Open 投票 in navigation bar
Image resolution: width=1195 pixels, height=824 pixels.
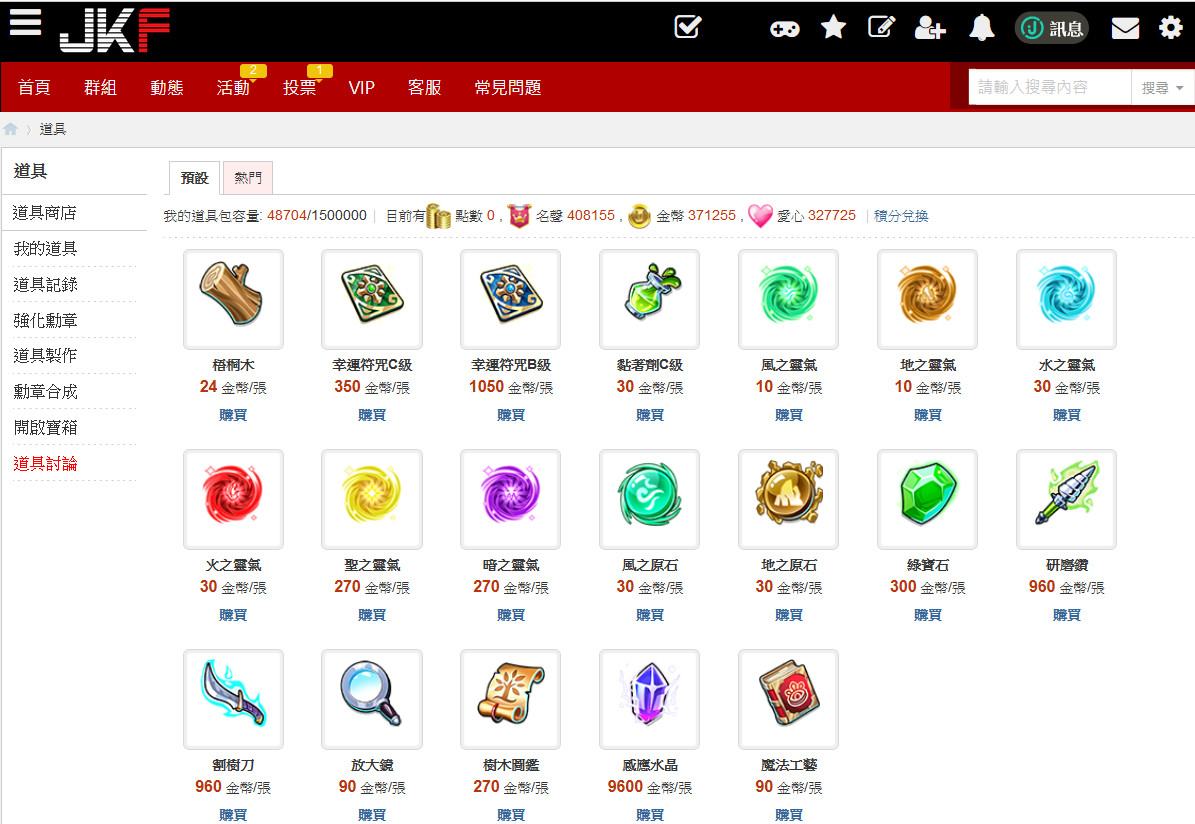pyautogui.click(x=300, y=88)
